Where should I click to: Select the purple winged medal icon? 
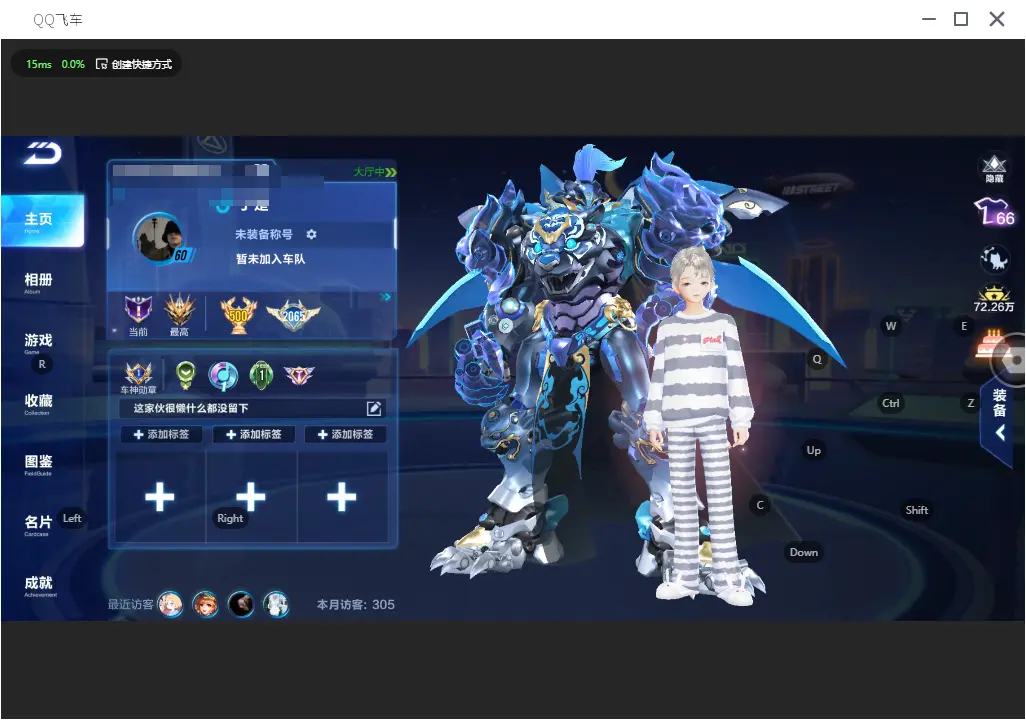299,374
